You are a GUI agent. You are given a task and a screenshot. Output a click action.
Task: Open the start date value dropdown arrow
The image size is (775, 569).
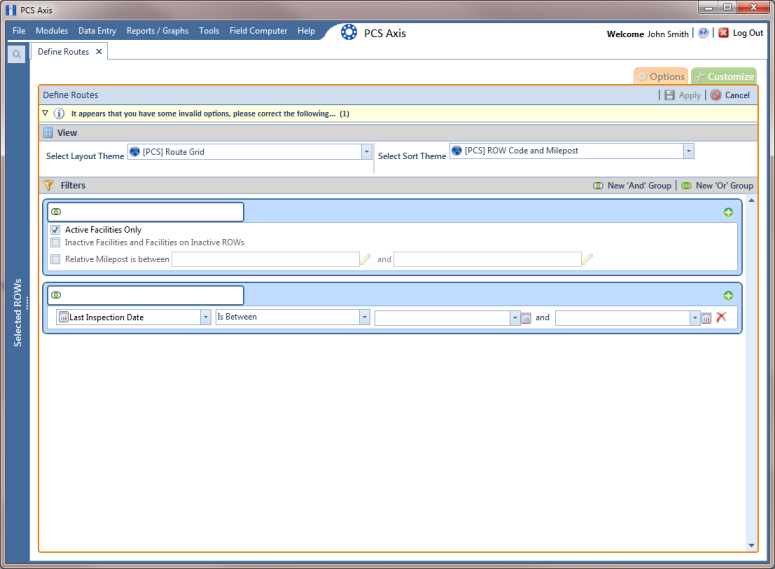click(x=515, y=318)
